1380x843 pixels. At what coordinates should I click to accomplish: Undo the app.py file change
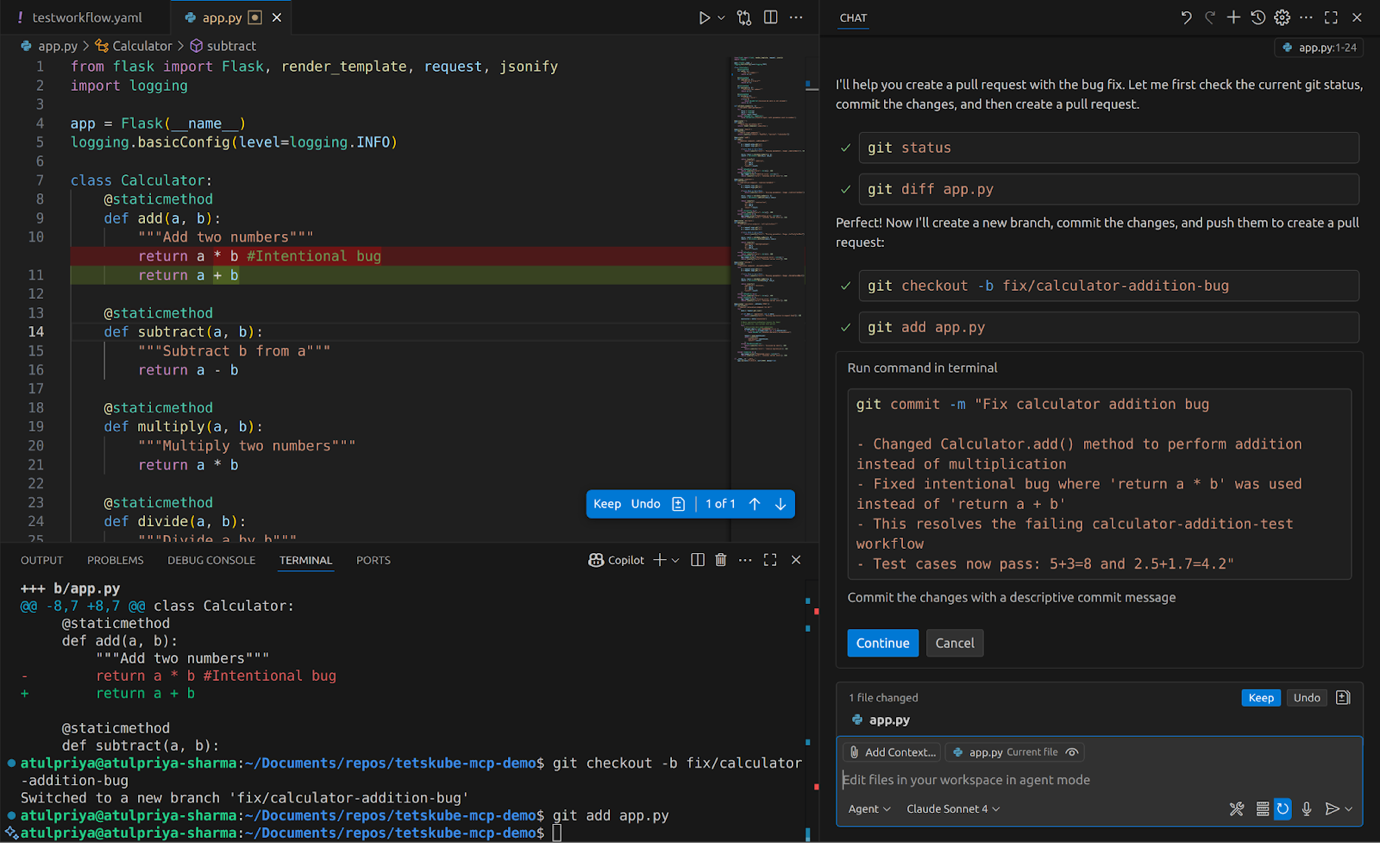(x=1306, y=697)
